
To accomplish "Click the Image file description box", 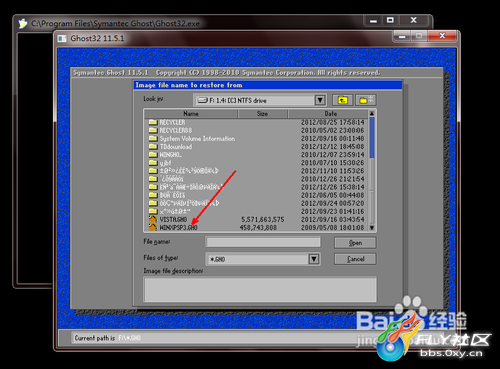I will (260, 289).
